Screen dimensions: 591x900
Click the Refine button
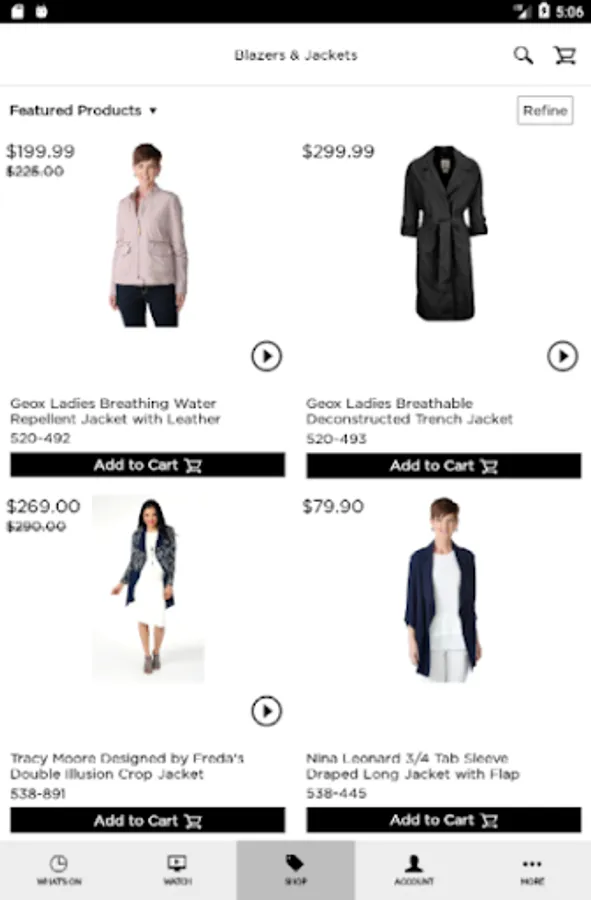click(x=545, y=110)
